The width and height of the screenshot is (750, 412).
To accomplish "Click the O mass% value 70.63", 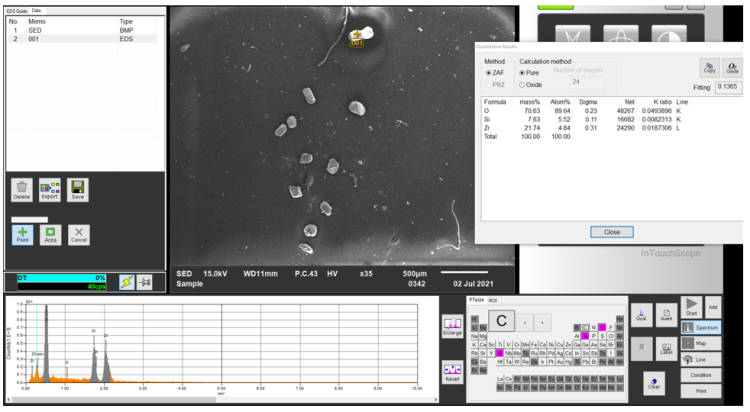I will coord(532,111).
